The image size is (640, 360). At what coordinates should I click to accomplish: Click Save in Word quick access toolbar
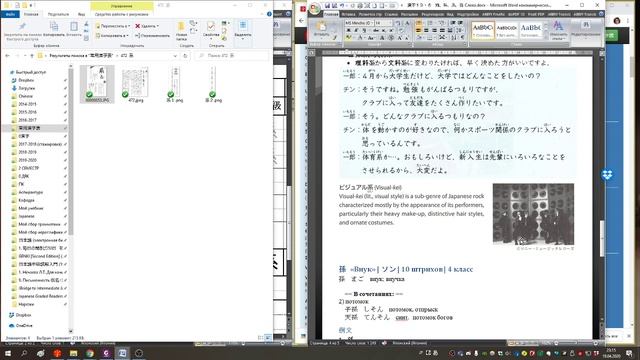tap(327, 6)
